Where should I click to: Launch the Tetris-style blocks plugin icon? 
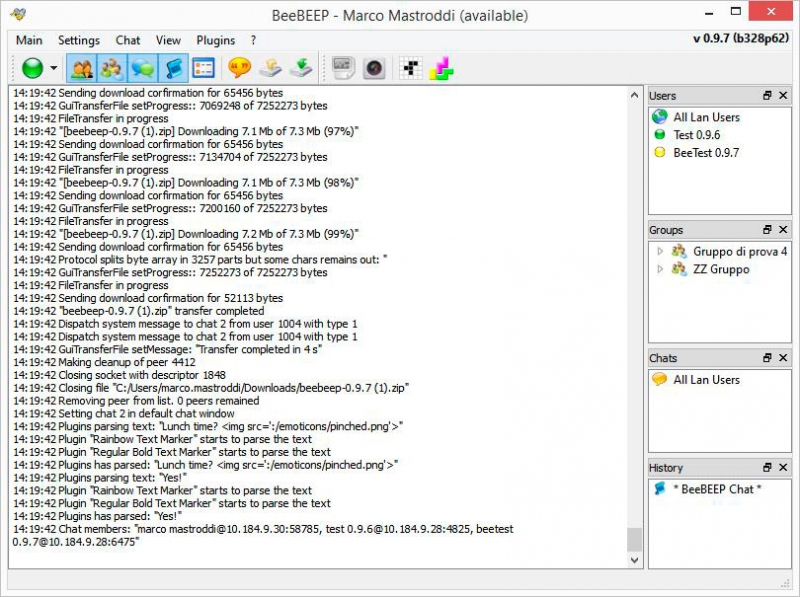coord(441,68)
